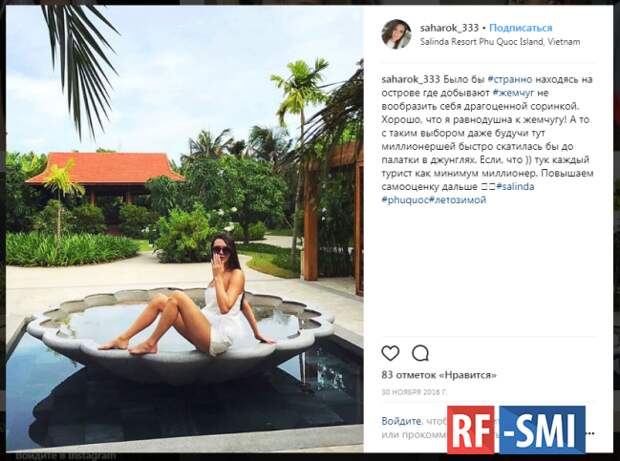The width and height of the screenshot is (620, 461).
Task: Click the Войдите login link
Action: (x=402, y=421)
